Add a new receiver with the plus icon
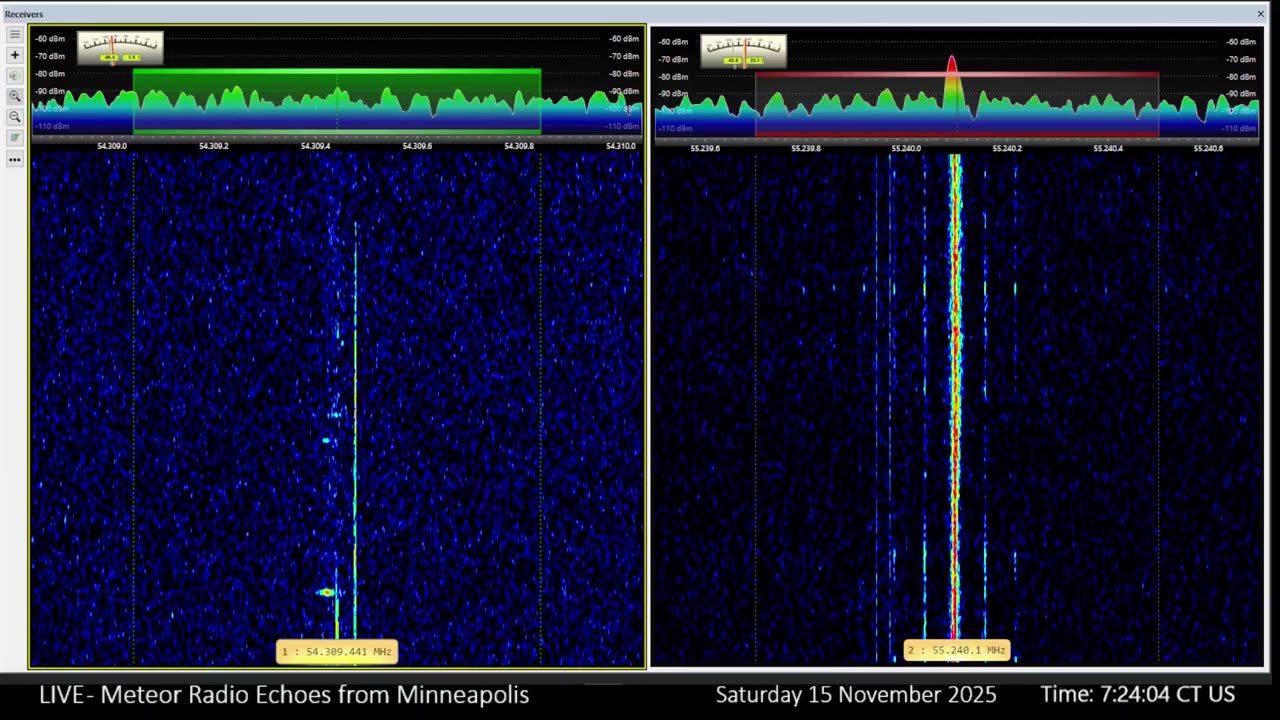The height and width of the screenshot is (720, 1280). [x=14, y=55]
